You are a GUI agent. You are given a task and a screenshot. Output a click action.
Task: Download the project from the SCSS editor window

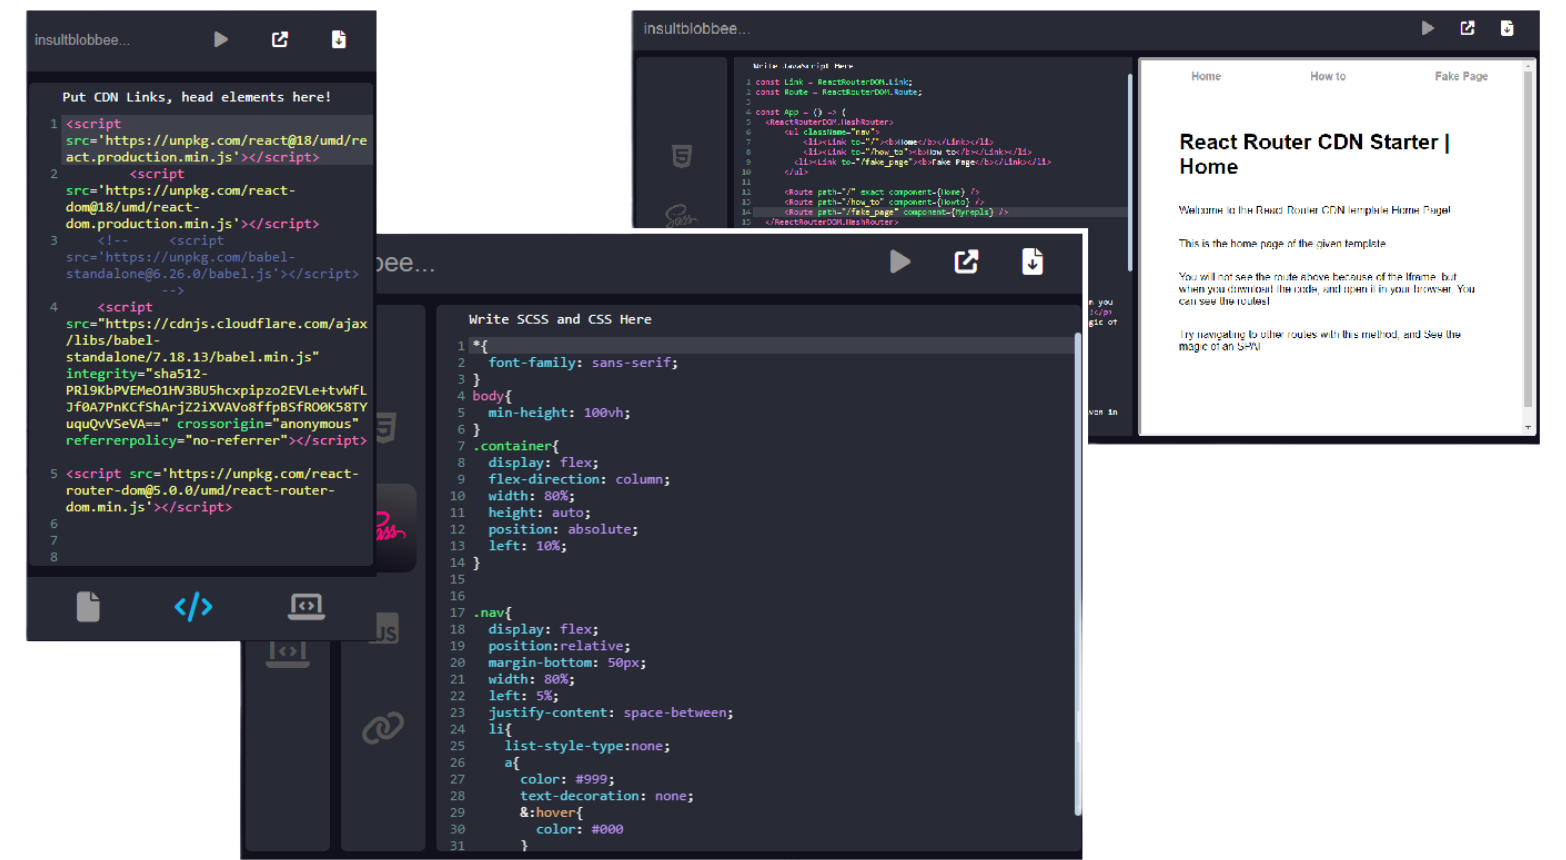tap(1032, 262)
